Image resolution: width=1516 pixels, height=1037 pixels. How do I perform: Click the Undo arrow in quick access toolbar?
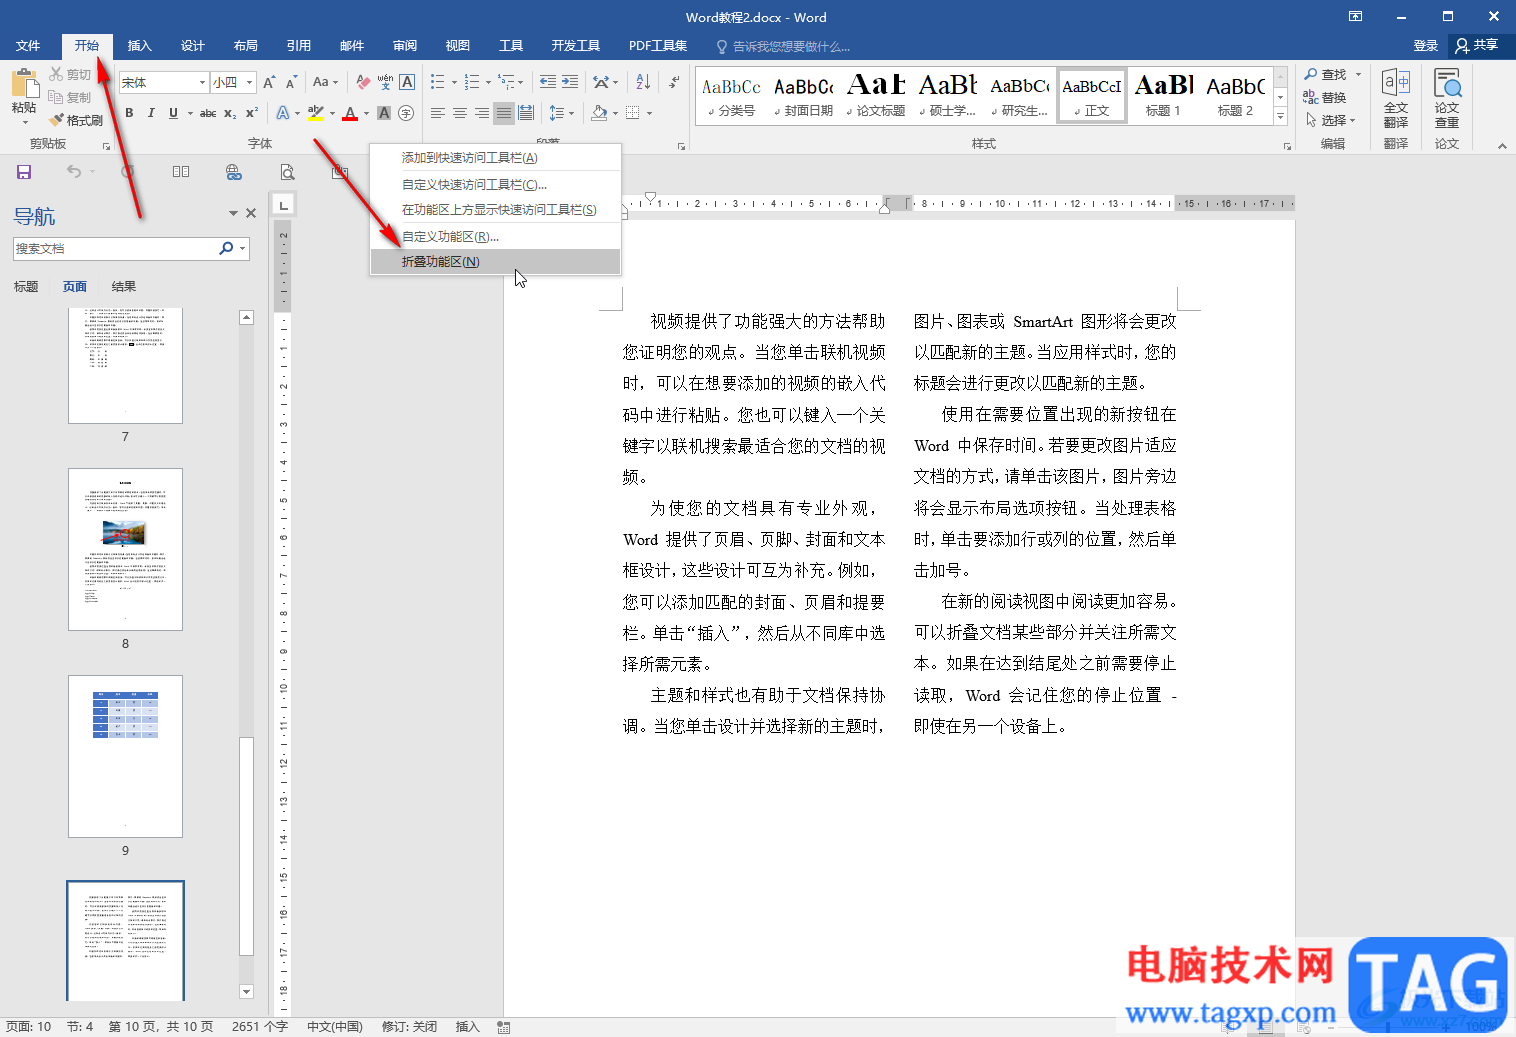coord(74,172)
